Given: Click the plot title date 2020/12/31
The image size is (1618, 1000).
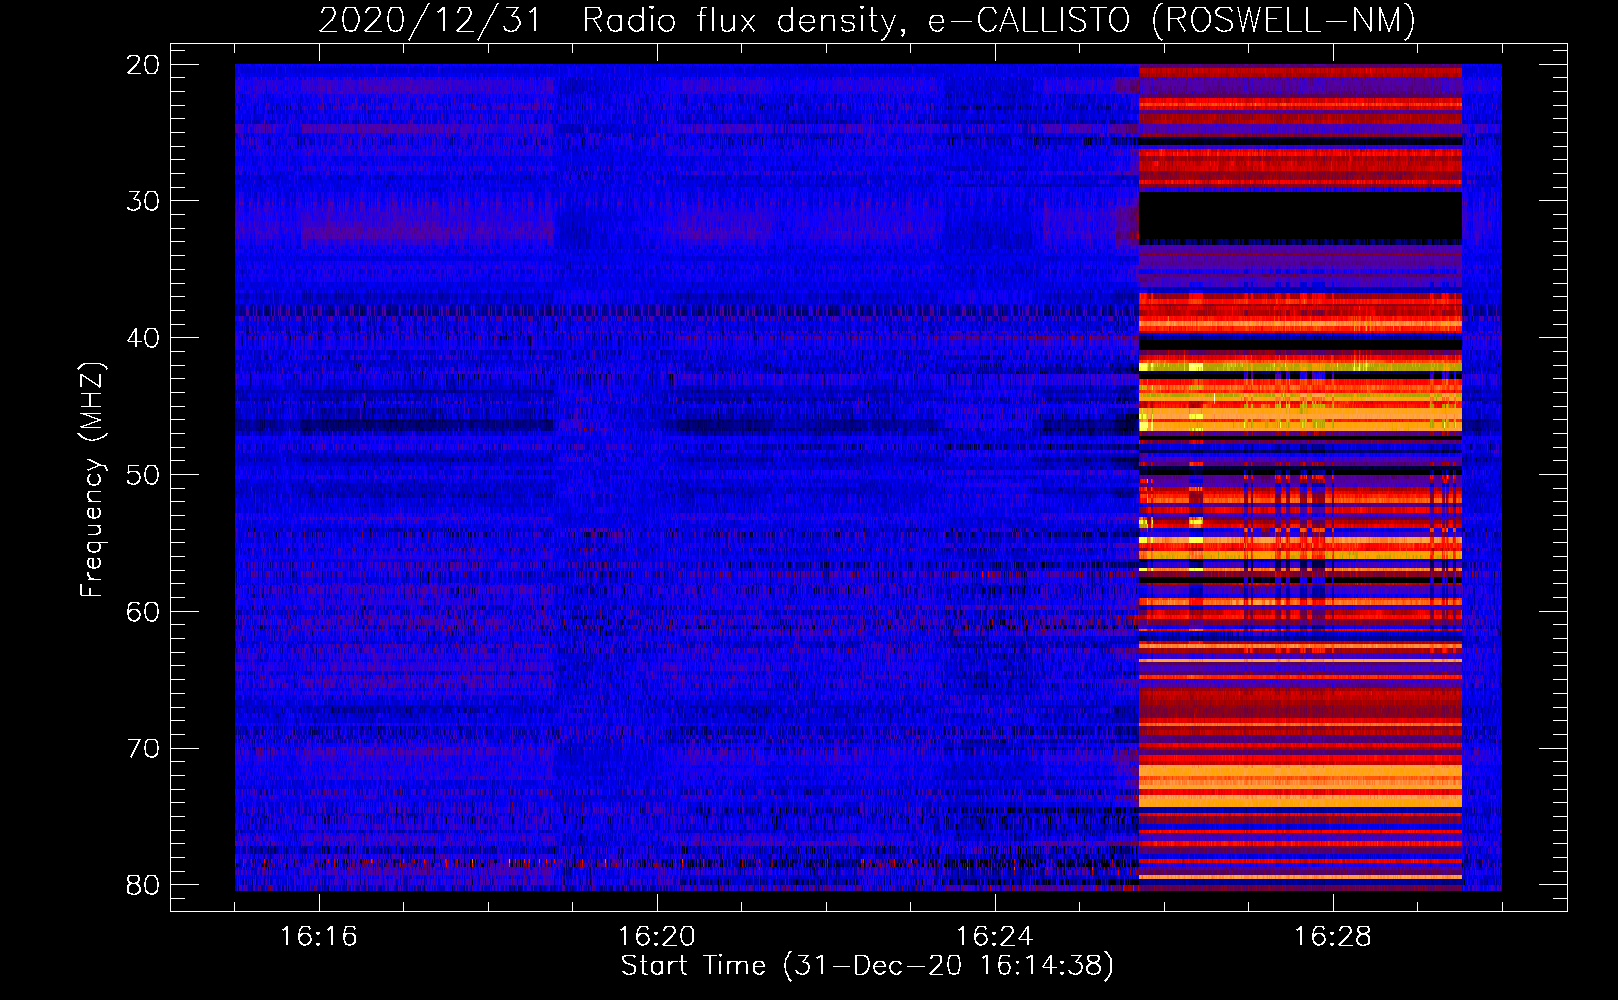Looking at the screenshot, I should pyautogui.click(x=429, y=20).
